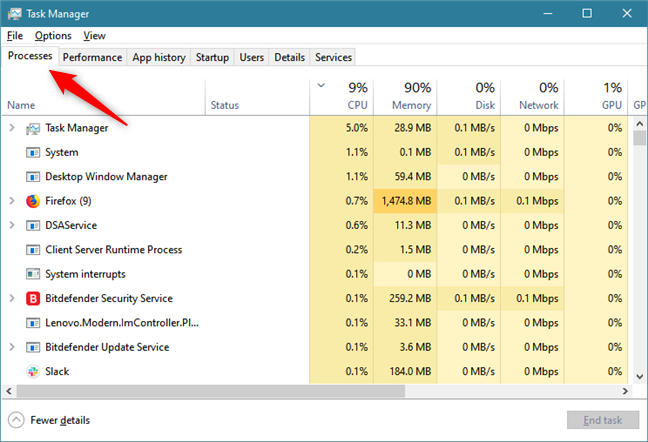The height and width of the screenshot is (442, 648).
Task: Sort by the Name column header
Action: [x=103, y=97]
